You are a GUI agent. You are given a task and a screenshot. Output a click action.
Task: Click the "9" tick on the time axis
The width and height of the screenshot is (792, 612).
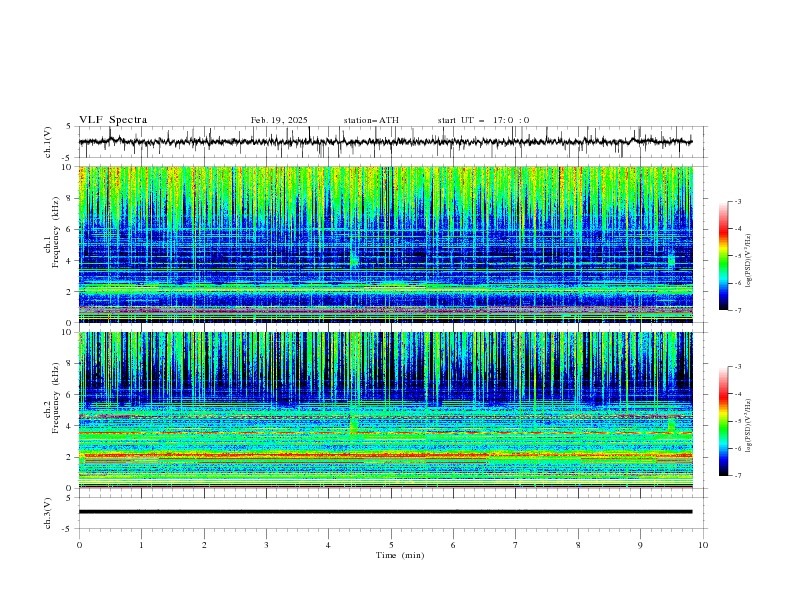pos(640,545)
